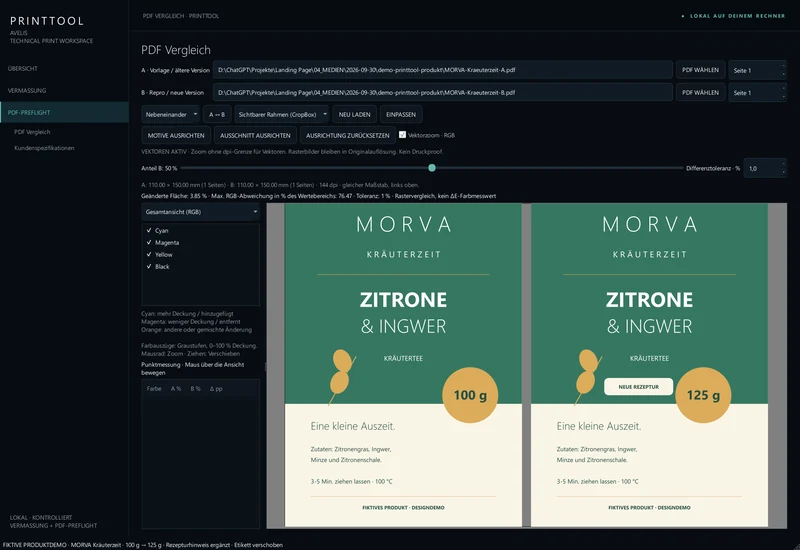The image size is (800, 550).
Task: Click the A ↔ B swap button
Action: click(x=217, y=114)
